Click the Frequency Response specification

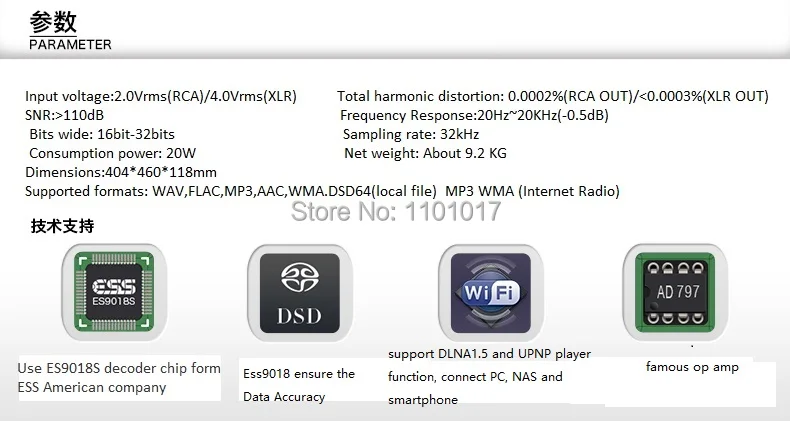point(474,115)
